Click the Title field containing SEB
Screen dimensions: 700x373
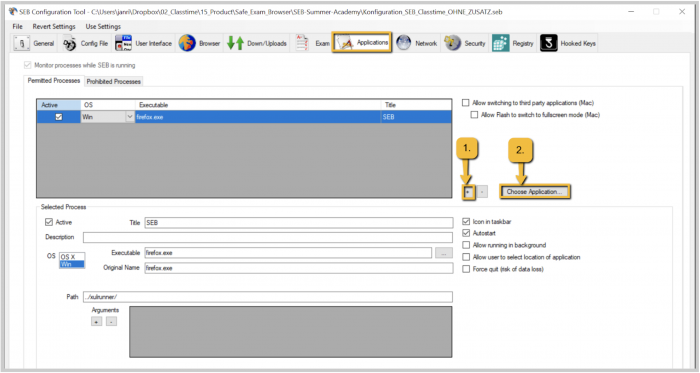(299, 223)
